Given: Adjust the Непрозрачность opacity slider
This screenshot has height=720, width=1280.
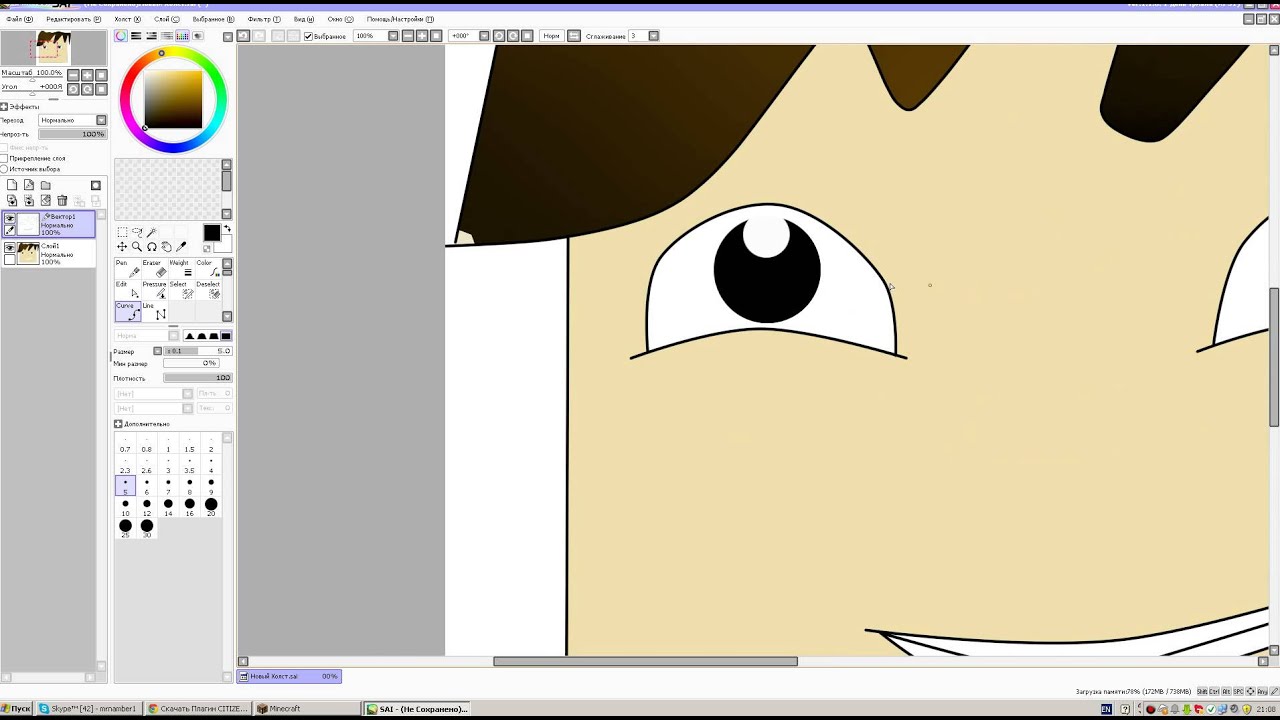Looking at the screenshot, I should pyautogui.click(x=72, y=134).
